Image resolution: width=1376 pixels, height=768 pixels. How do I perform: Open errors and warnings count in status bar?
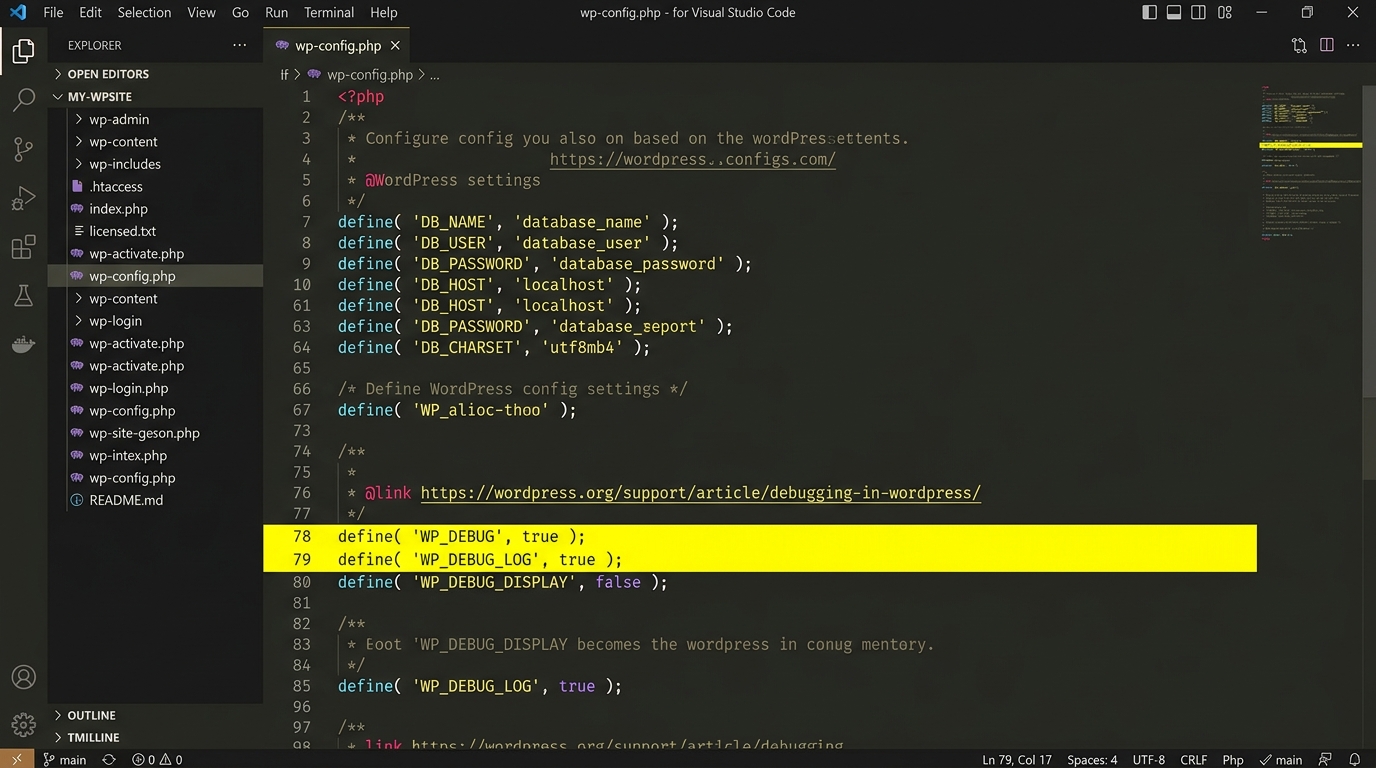(157, 759)
